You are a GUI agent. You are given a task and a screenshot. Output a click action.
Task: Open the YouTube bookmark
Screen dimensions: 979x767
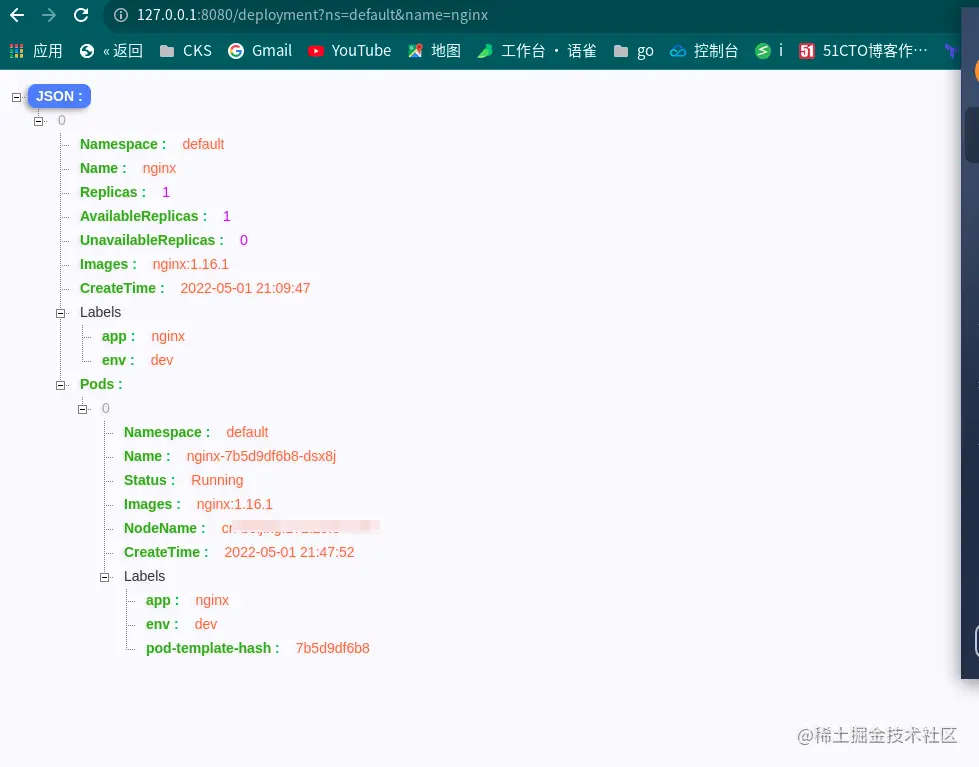pyautogui.click(x=350, y=51)
